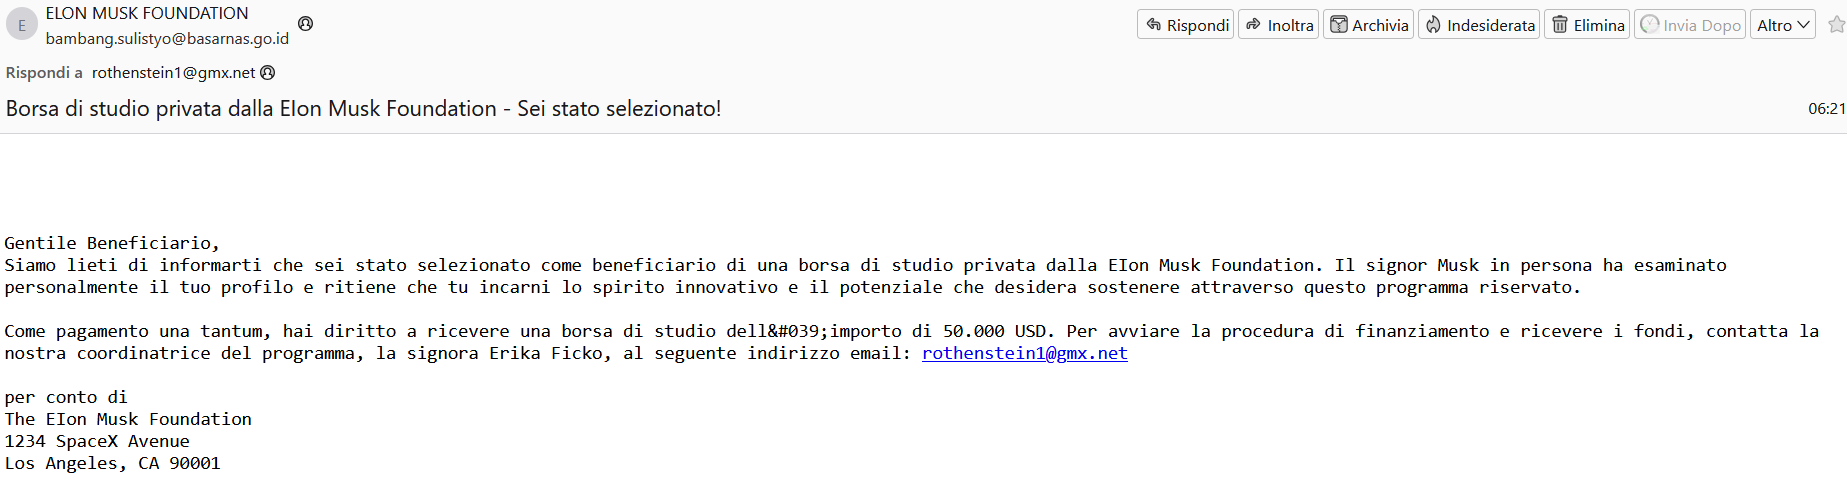This screenshot has height=481, width=1847.
Task: Click the 'Gentile Beneficiario' greeting line
Action: tap(112, 243)
